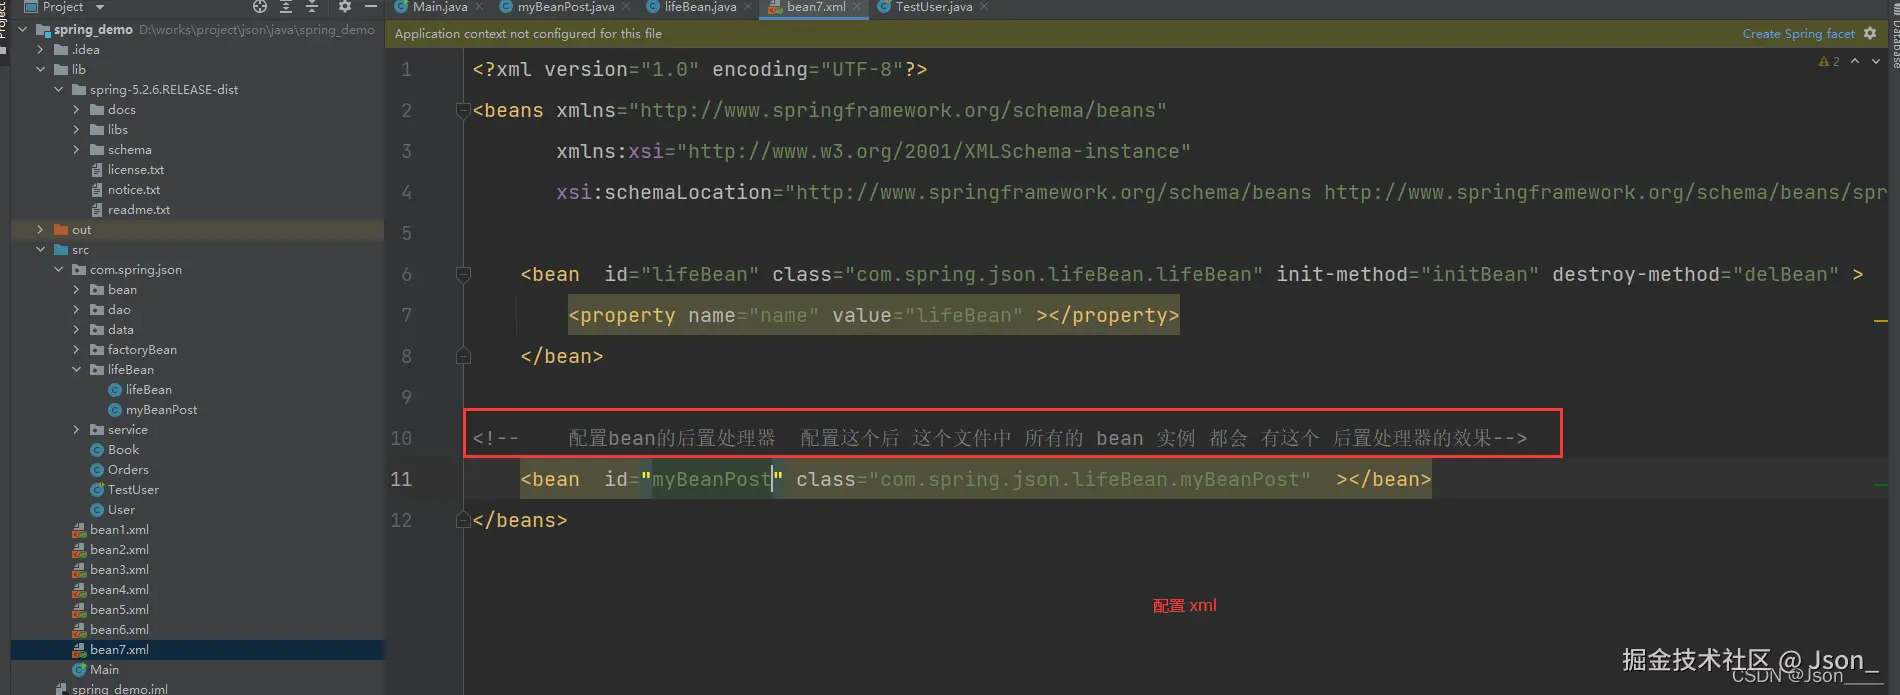The height and width of the screenshot is (695, 1900).
Task: Close the bean7.xml editor tab
Action: point(857,7)
